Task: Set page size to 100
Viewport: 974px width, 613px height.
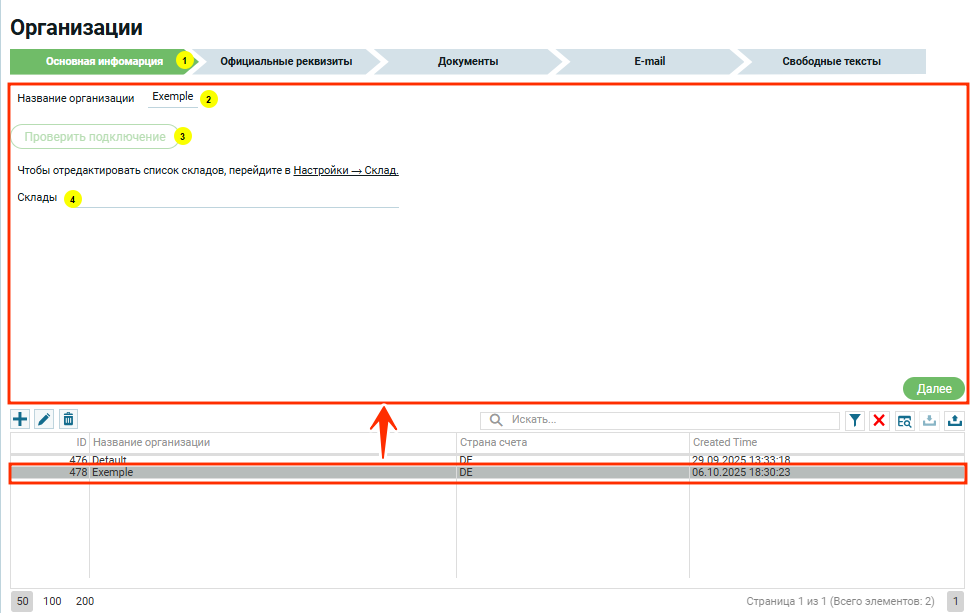Action: tap(53, 601)
